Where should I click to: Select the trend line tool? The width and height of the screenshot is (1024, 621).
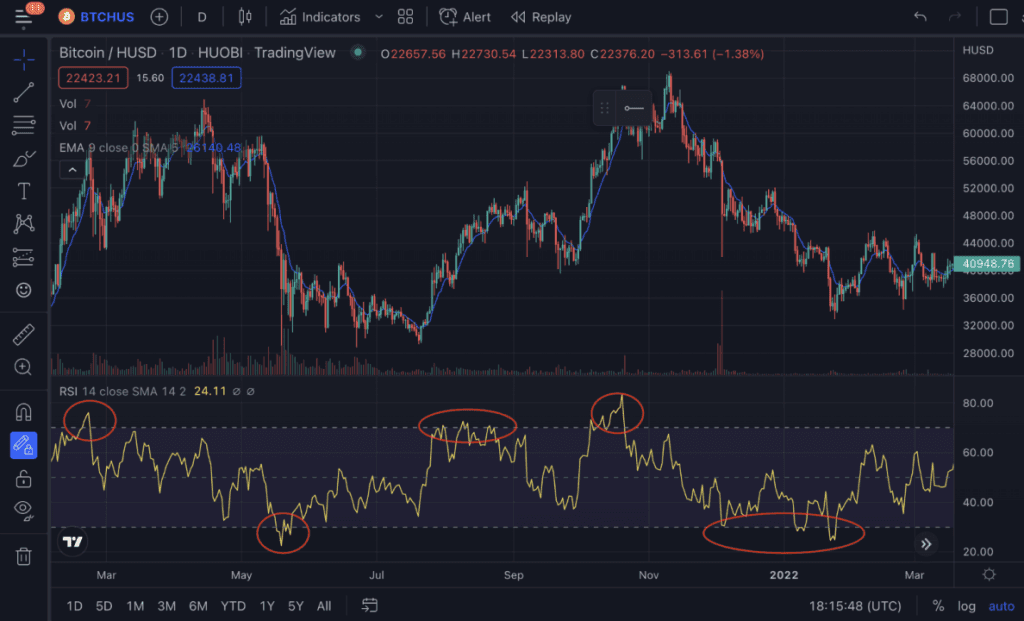24,93
